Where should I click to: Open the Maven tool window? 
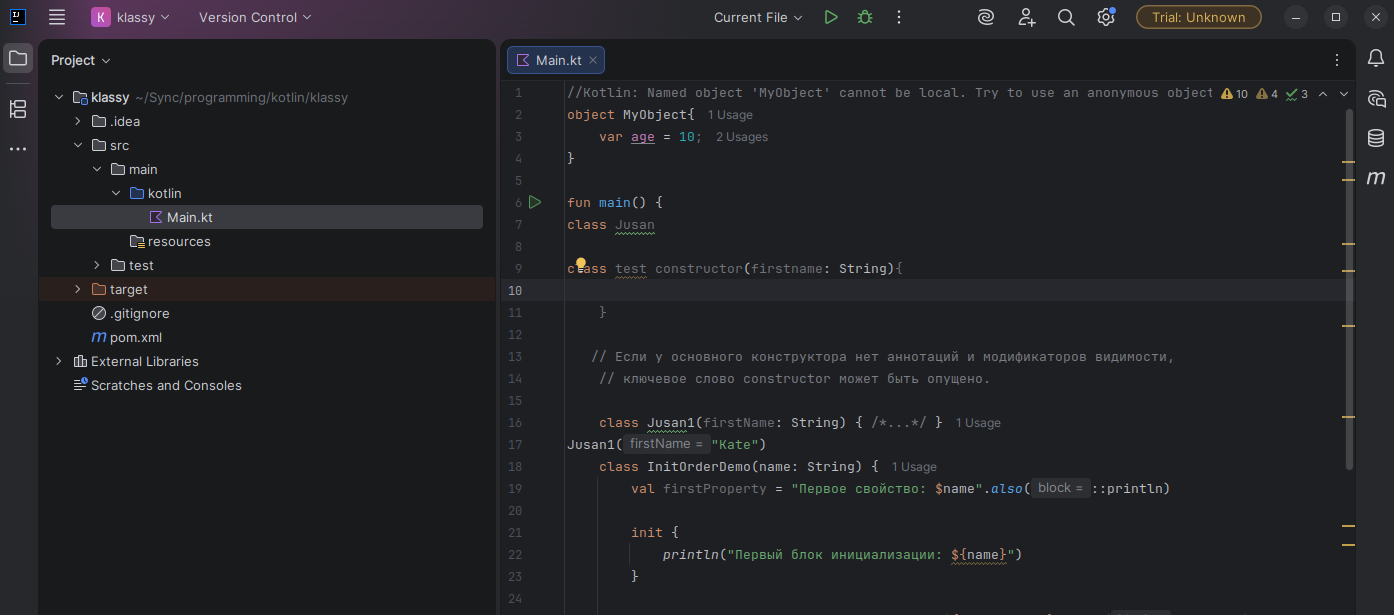tap(1376, 178)
